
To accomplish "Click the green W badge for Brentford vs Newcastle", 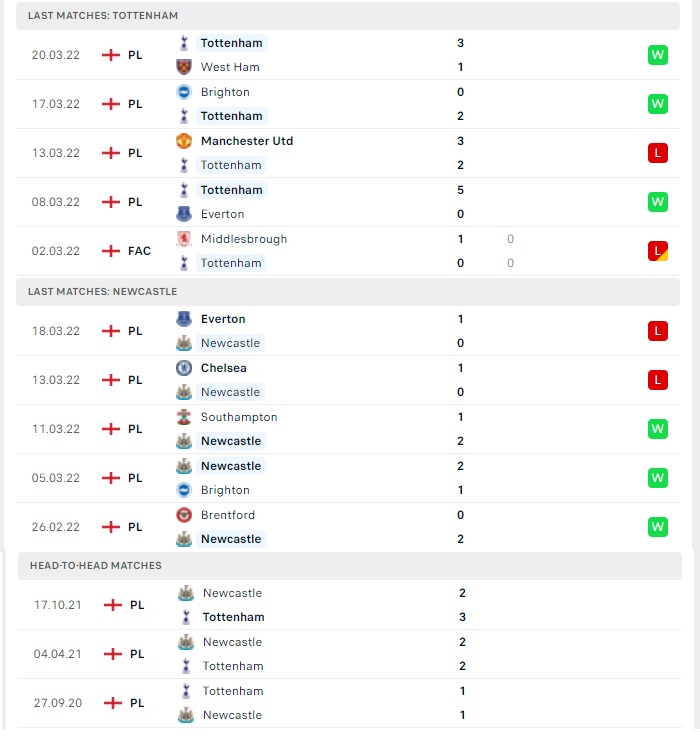I will 657,527.
